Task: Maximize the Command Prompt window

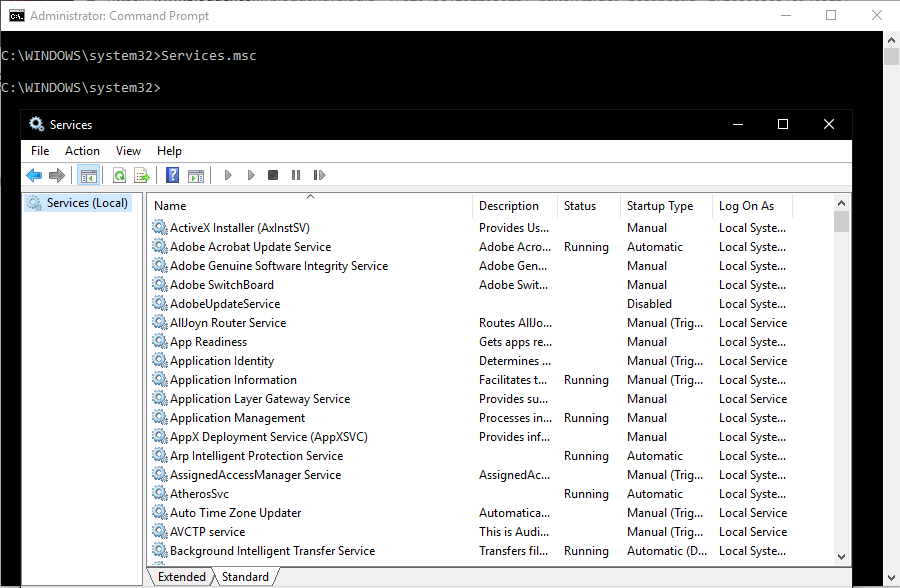Action: click(831, 16)
